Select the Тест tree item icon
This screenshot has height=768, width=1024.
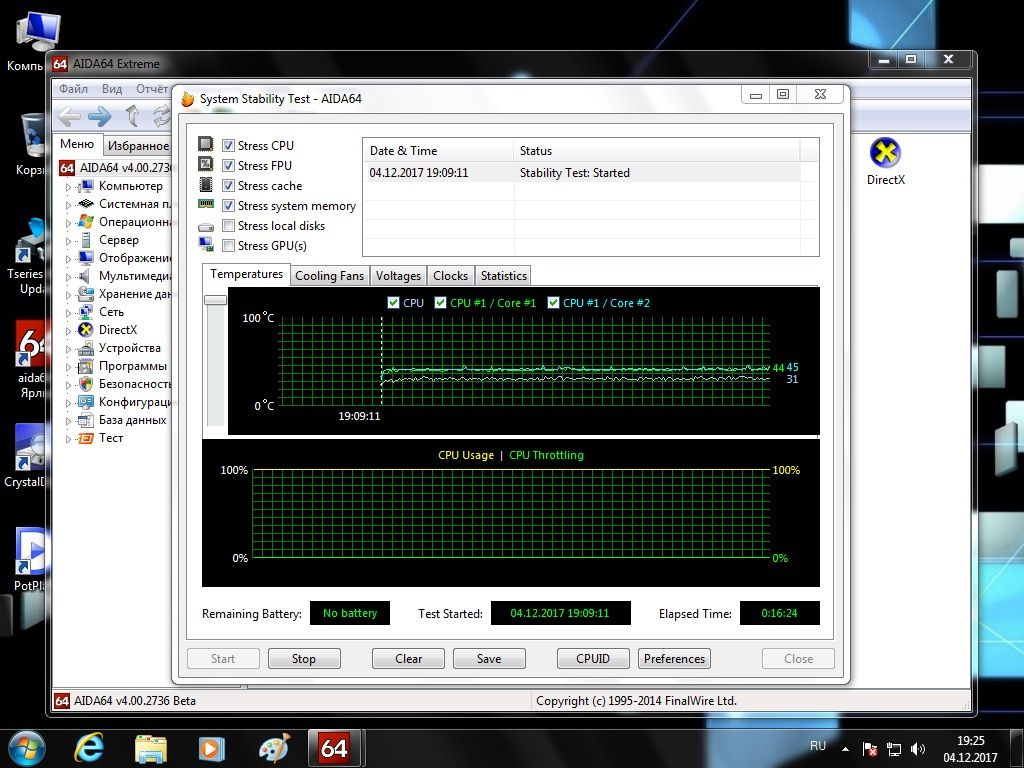[86, 438]
